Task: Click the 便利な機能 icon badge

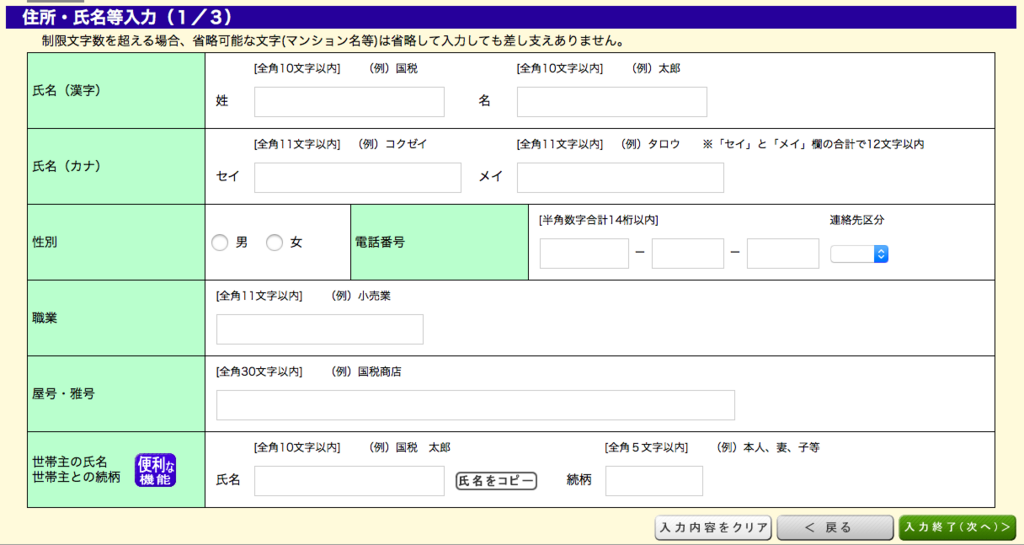Action: point(155,470)
